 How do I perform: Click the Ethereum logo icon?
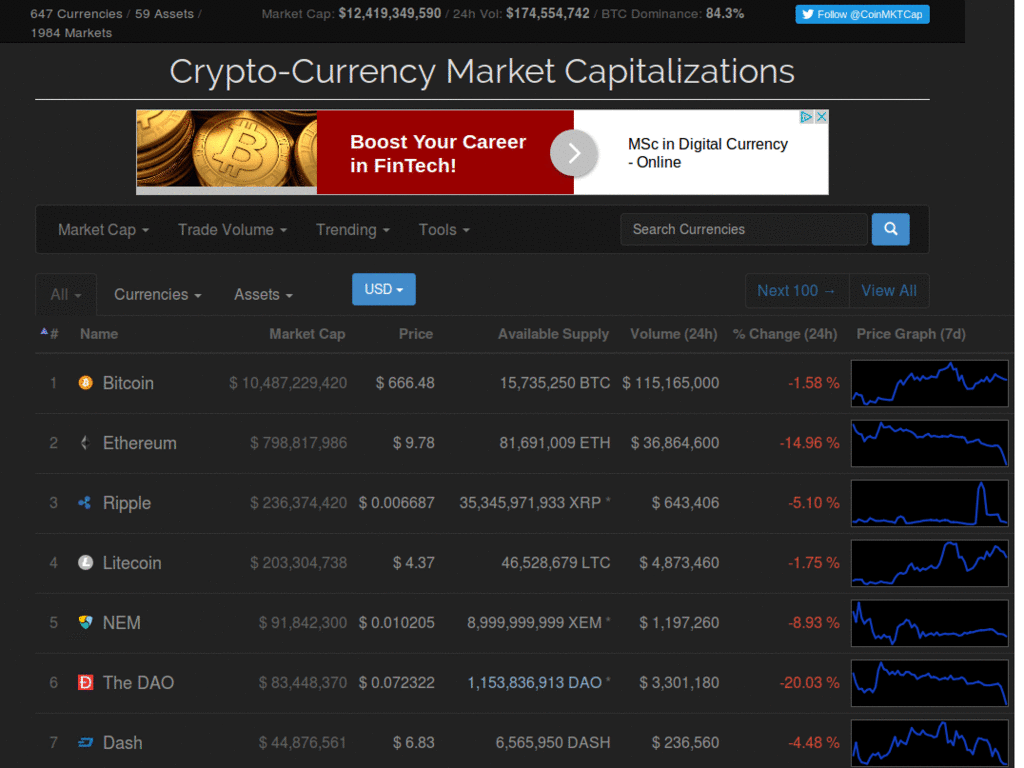click(85, 443)
